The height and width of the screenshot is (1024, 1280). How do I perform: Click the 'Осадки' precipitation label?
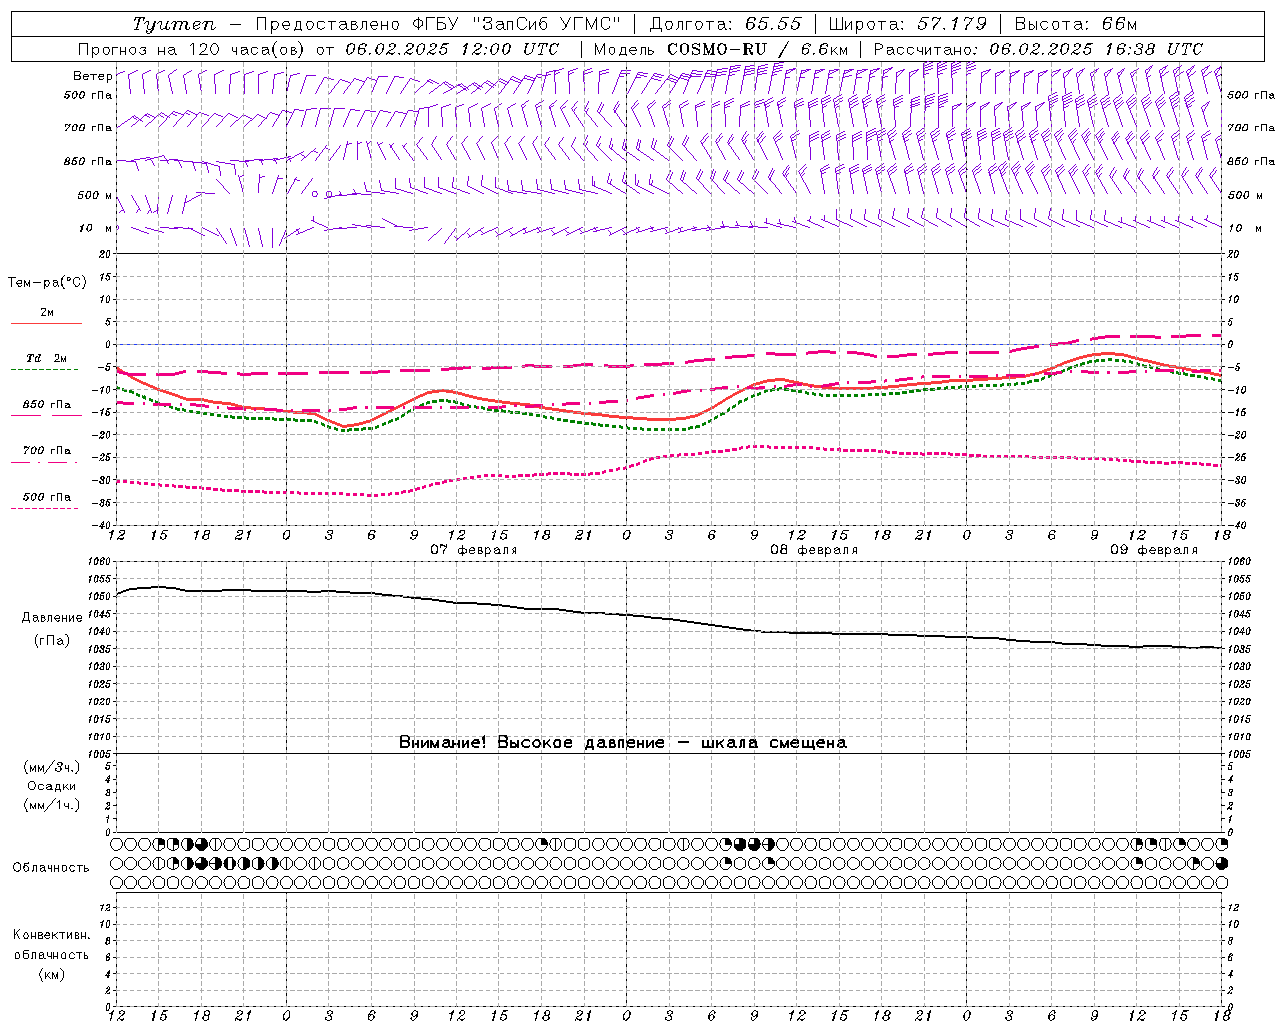52,787
